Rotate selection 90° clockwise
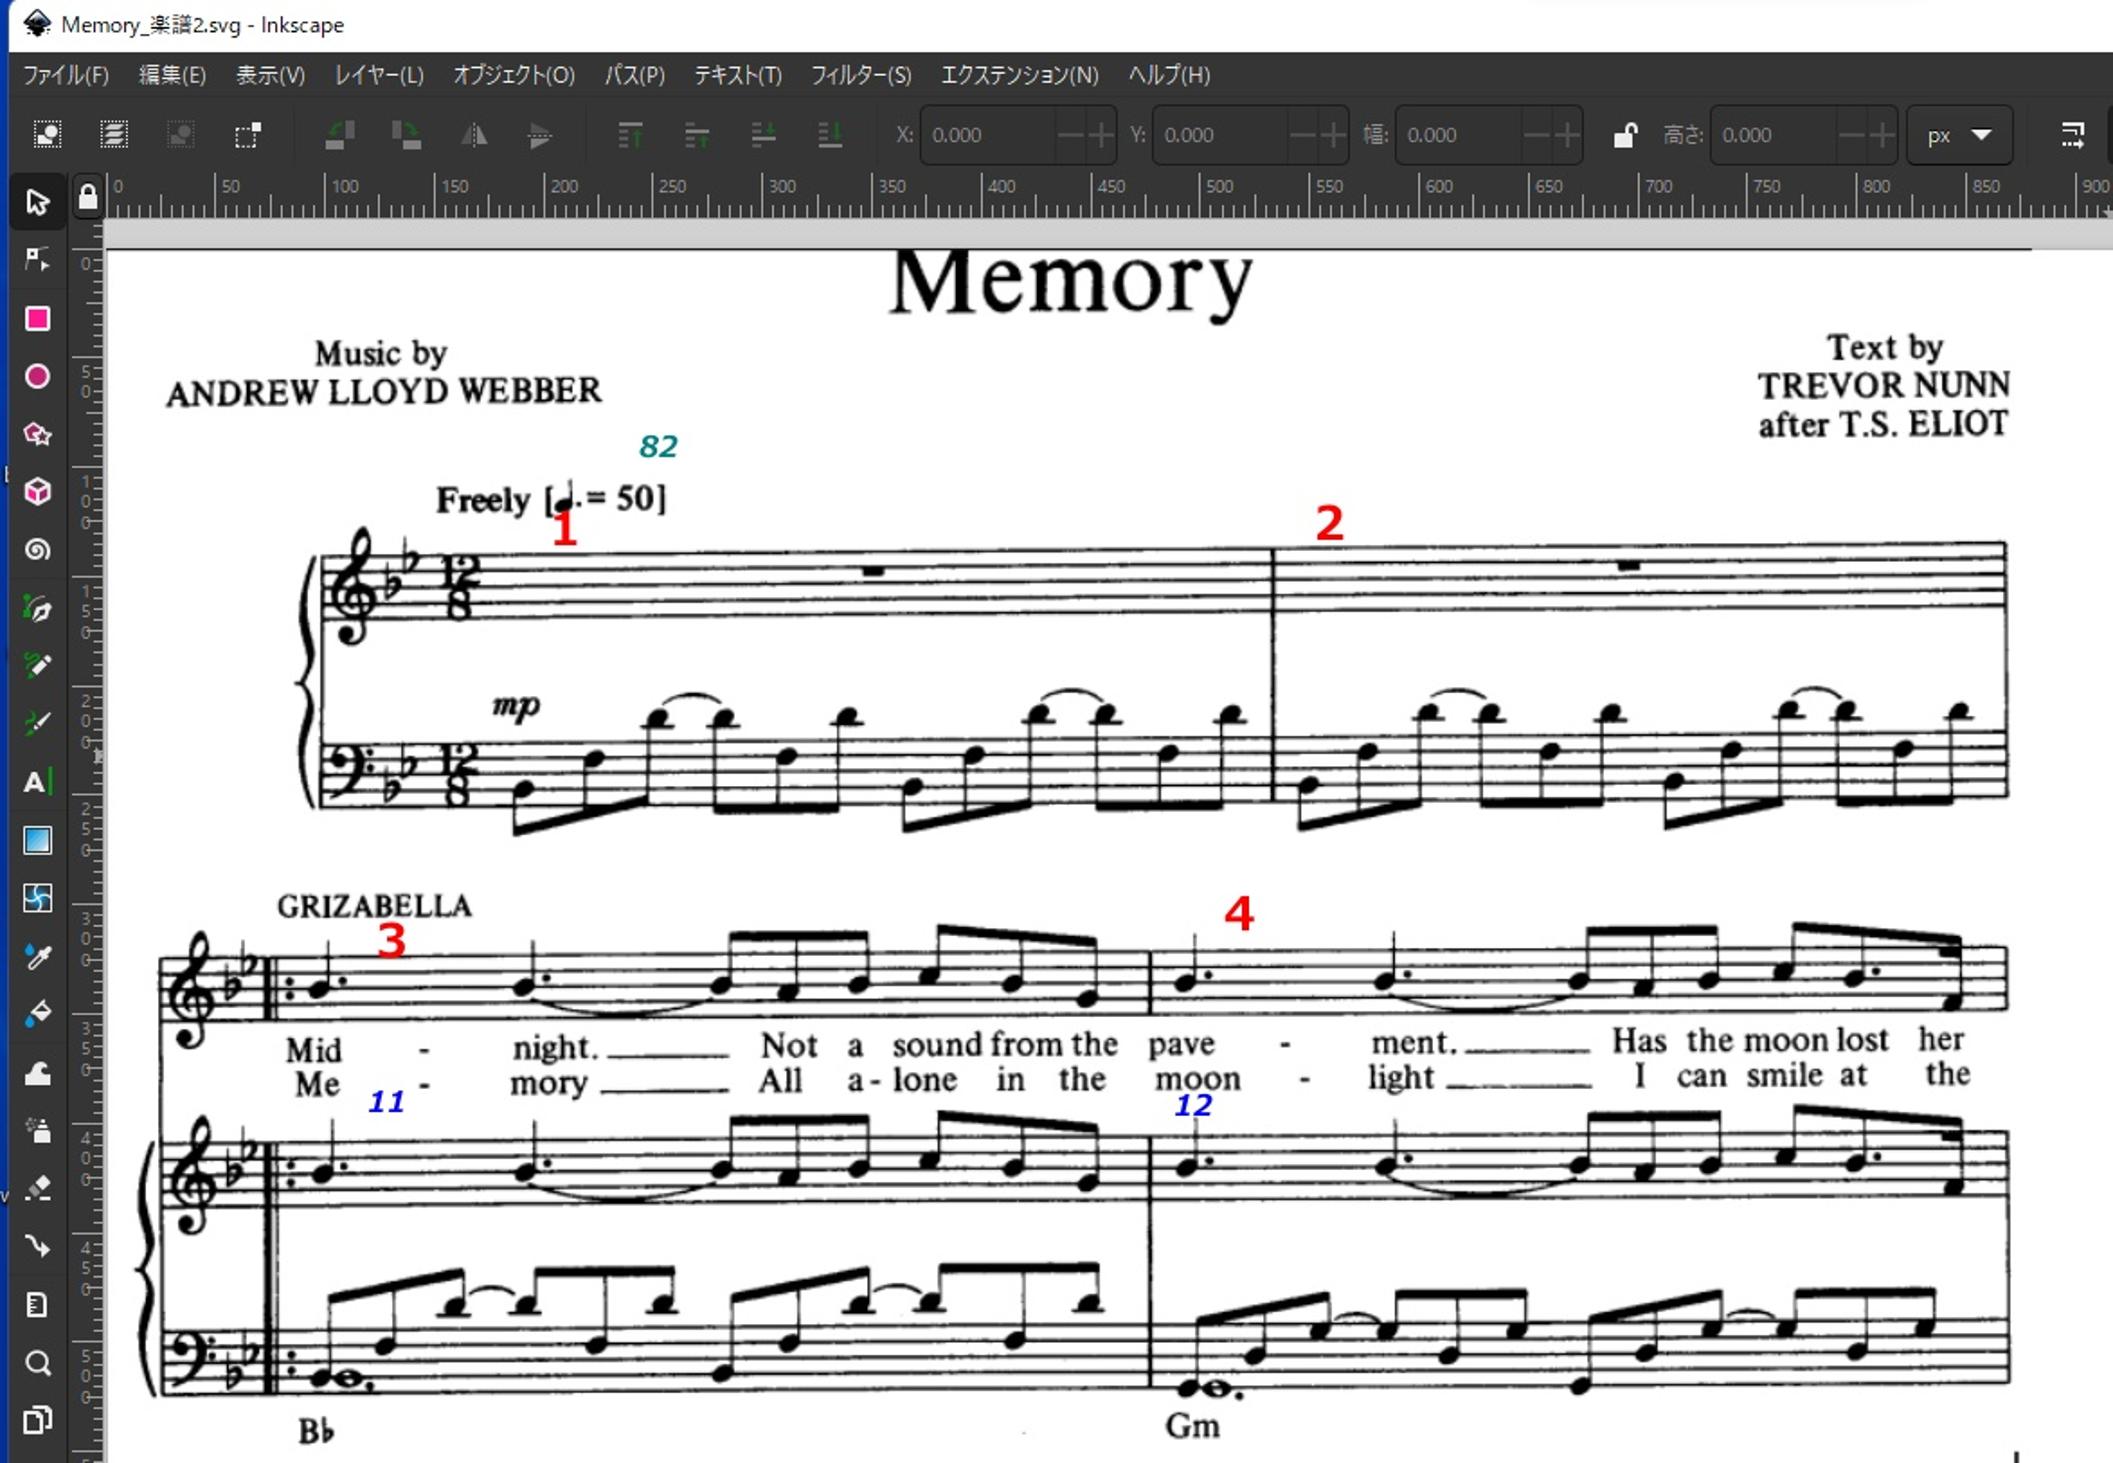Image resolution: width=2113 pixels, height=1463 pixels. tap(406, 135)
